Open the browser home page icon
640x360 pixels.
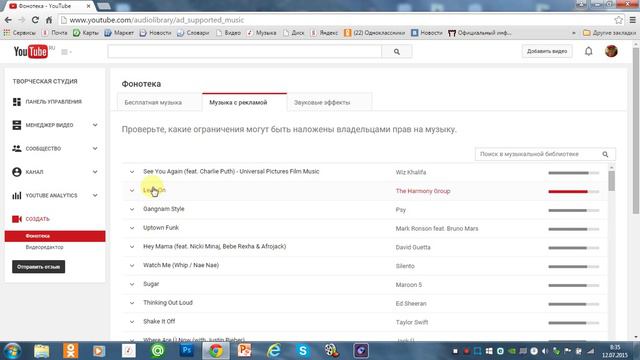[x=49, y=20]
